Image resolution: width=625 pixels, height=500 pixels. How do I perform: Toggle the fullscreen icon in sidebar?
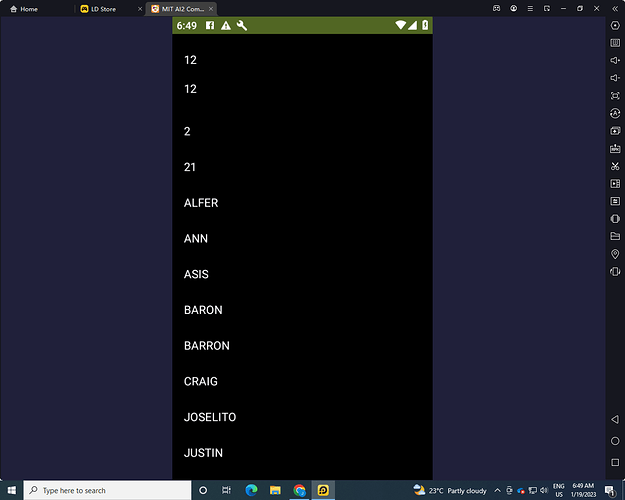615,96
